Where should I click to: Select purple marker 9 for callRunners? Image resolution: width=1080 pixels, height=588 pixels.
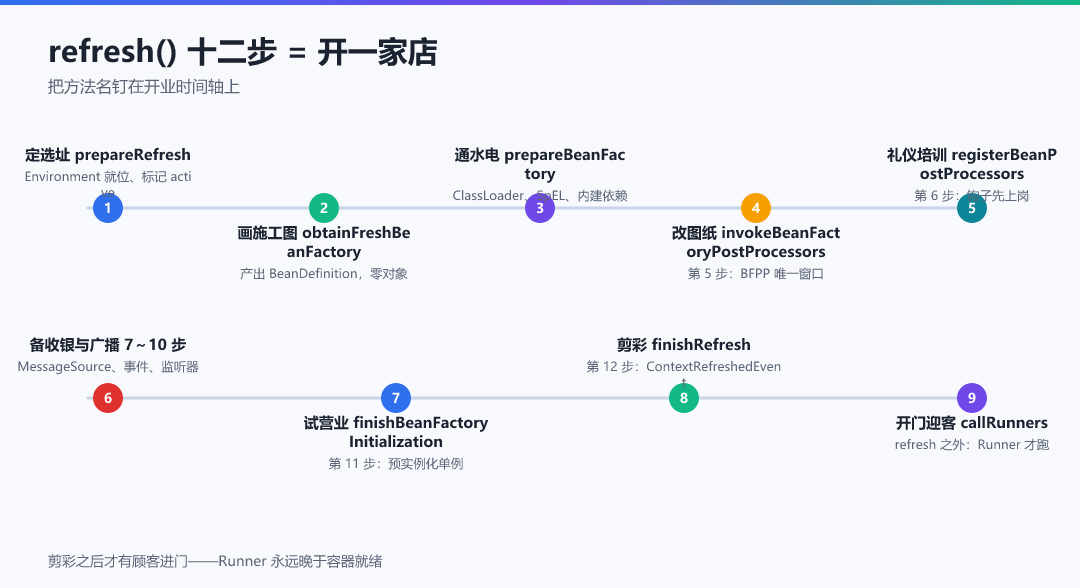pyautogui.click(x=972, y=398)
